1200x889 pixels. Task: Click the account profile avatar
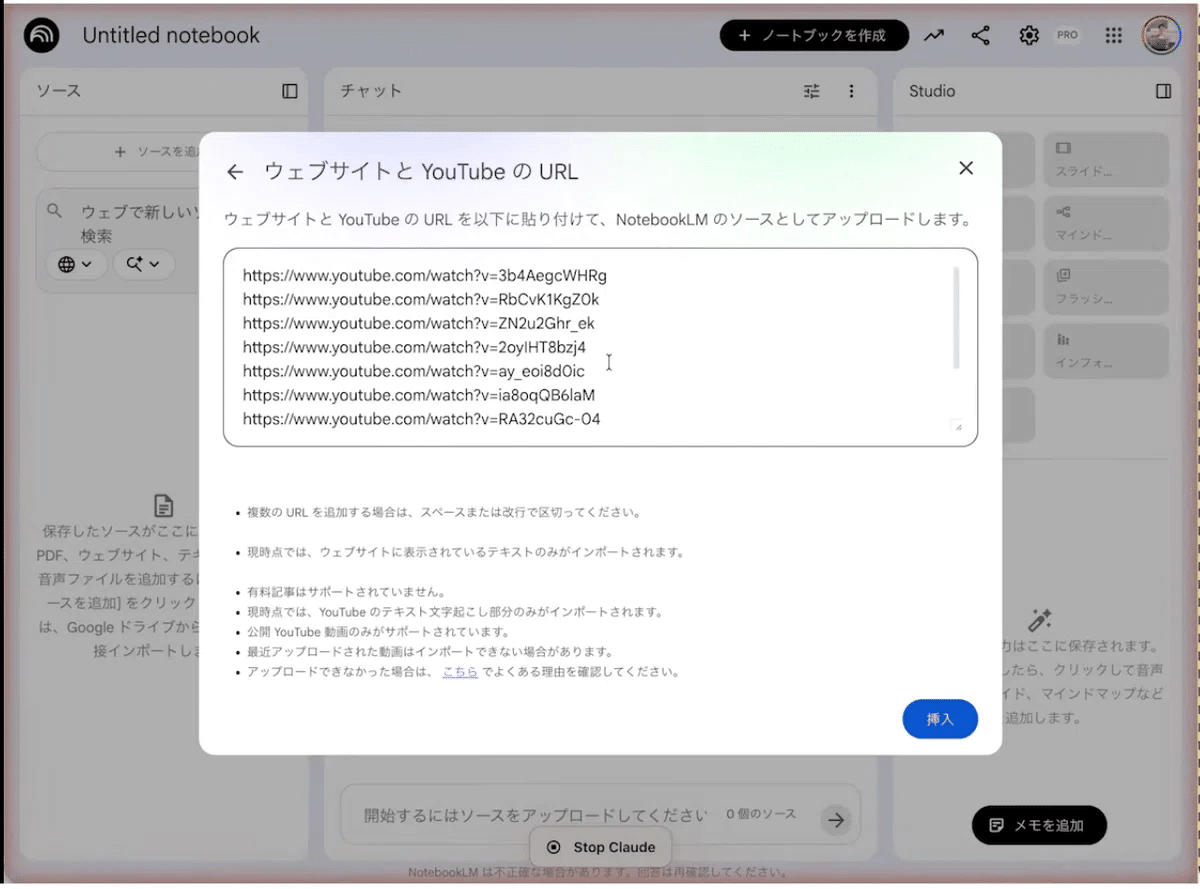(x=1162, y=35)
